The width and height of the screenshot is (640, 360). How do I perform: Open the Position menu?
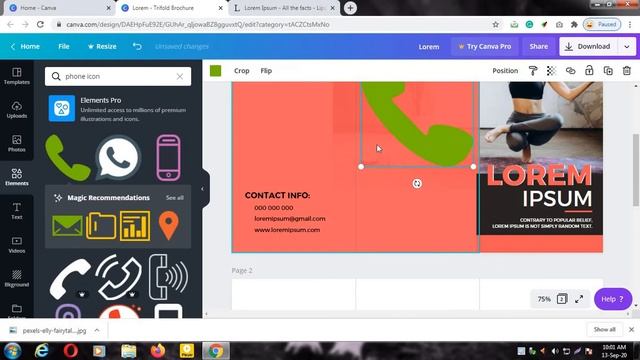point(505,71)
